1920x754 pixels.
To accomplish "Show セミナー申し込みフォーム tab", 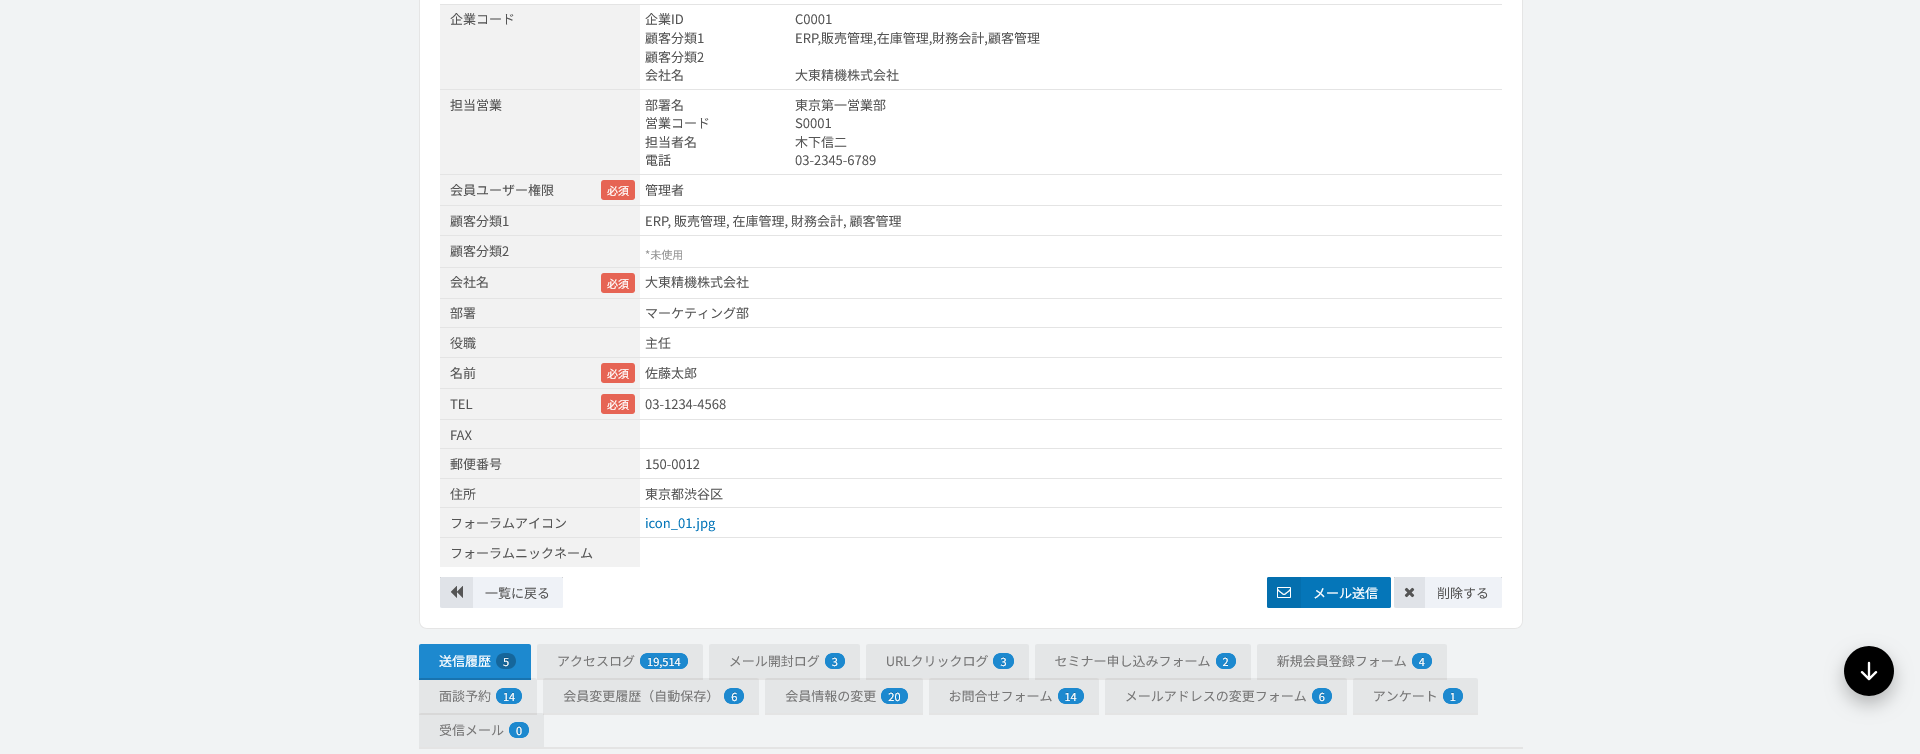I will 1142,661.
